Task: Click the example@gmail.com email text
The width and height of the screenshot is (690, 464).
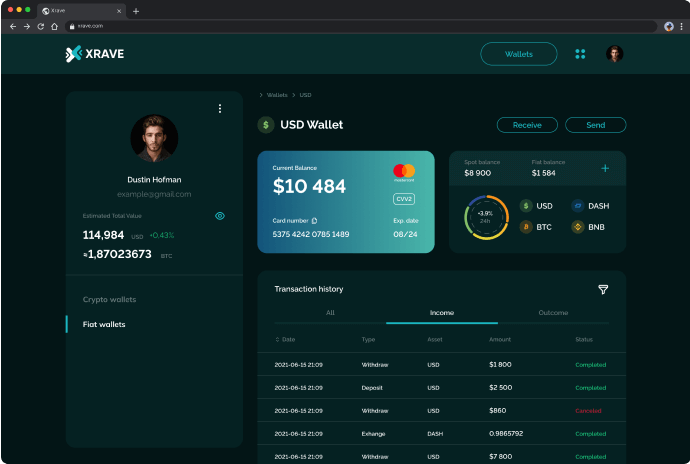Action: click(x=154, y=194)
